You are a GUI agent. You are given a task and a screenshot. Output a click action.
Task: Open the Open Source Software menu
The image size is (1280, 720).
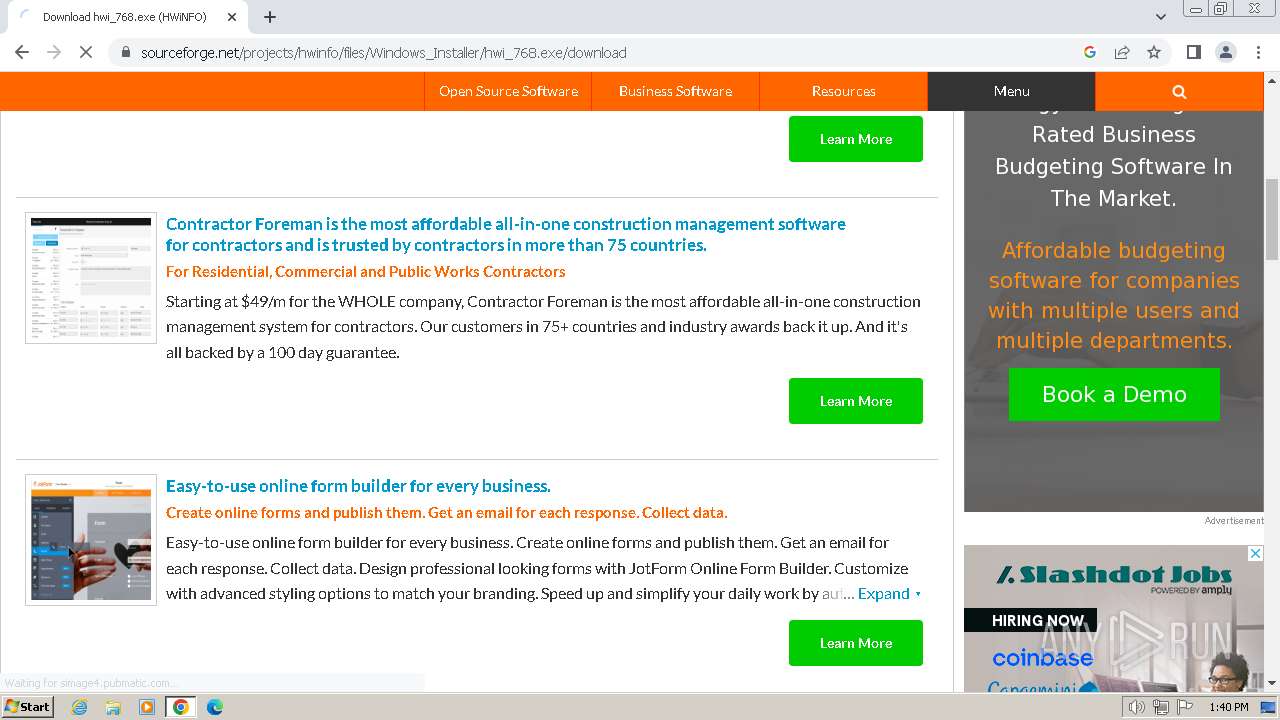[x=508, y=91]
